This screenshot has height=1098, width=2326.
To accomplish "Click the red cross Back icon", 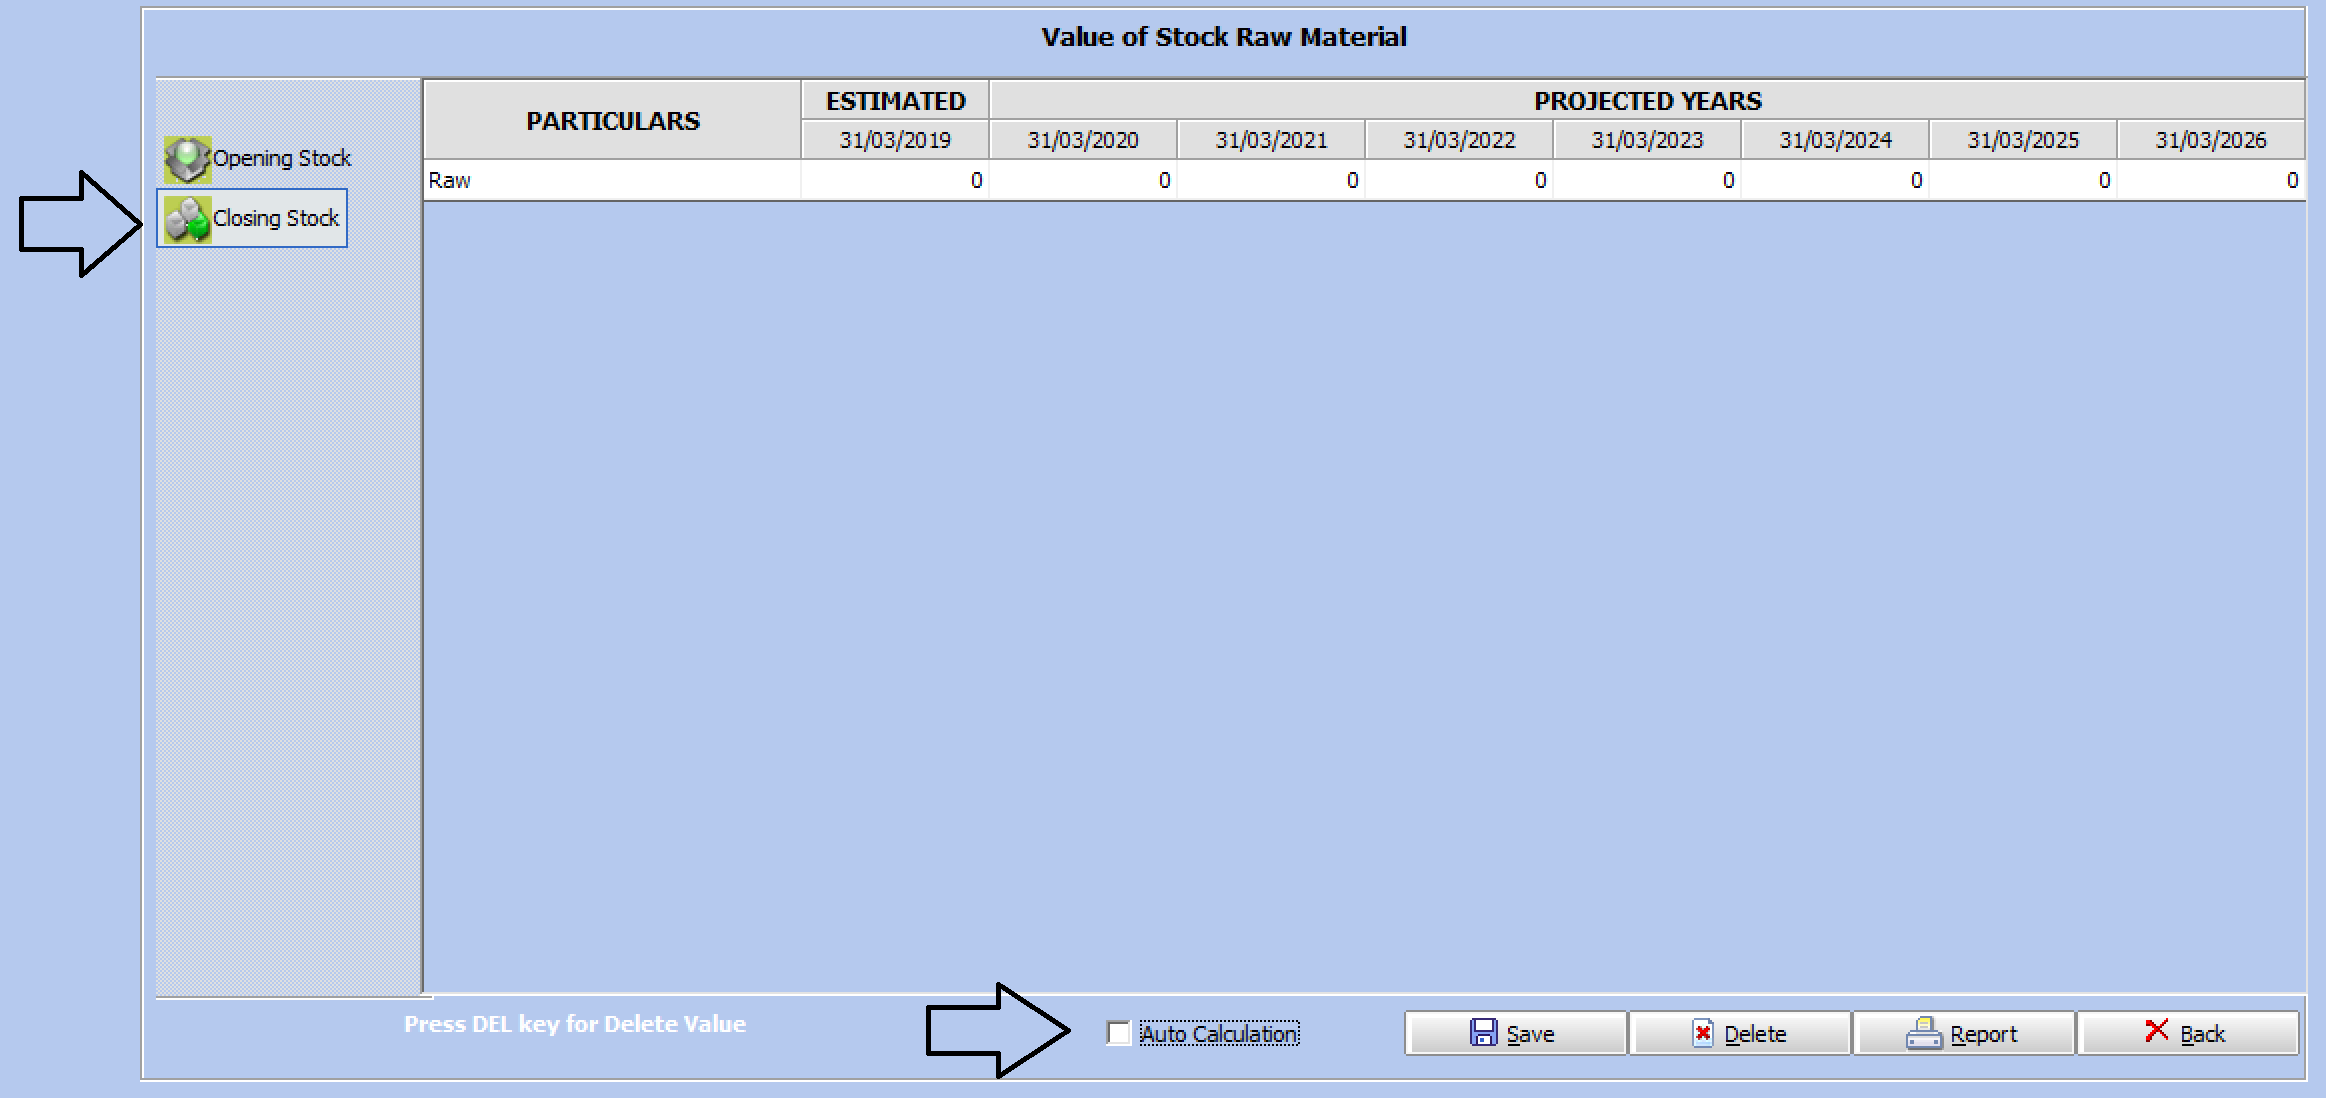I will tap(2156, 1031).
